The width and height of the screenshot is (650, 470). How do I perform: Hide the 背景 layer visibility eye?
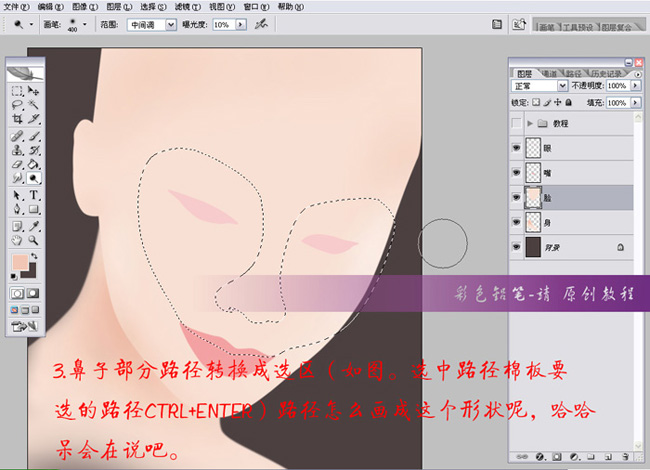click(516, 245)
